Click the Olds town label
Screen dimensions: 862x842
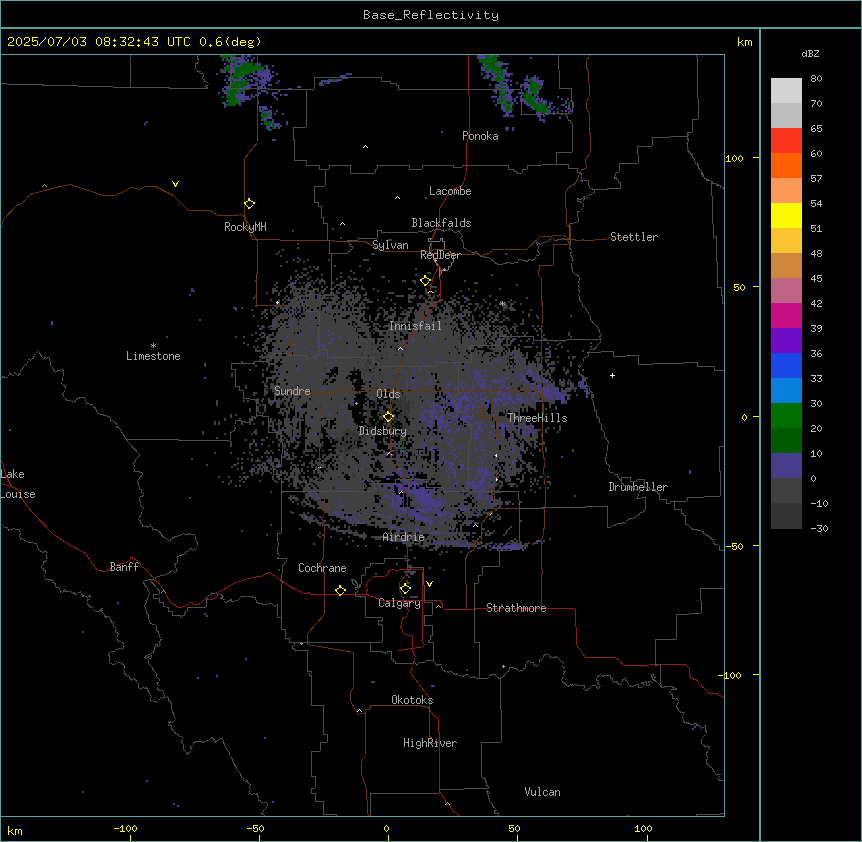[x=388, y=394]
